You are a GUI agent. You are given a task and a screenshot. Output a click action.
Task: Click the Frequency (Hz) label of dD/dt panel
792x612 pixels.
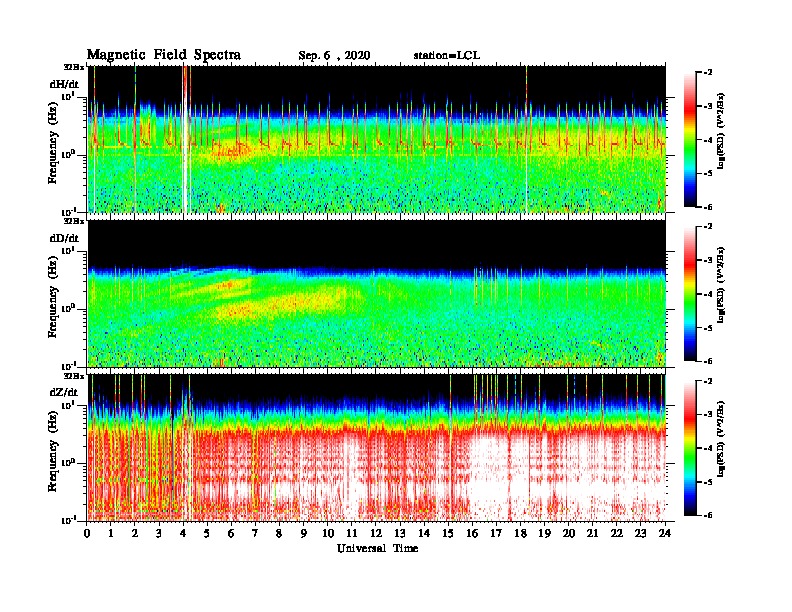tap(53, 298)
